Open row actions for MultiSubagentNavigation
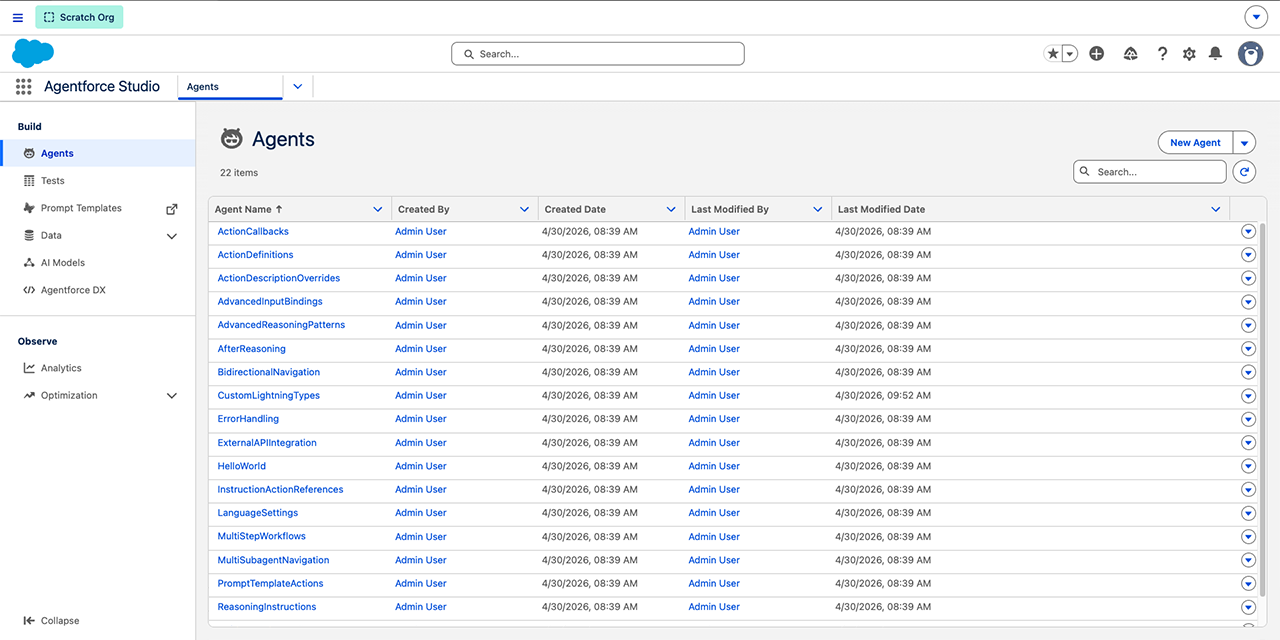The height and width of the screenshot is (640, 1280). (1248, 560)
